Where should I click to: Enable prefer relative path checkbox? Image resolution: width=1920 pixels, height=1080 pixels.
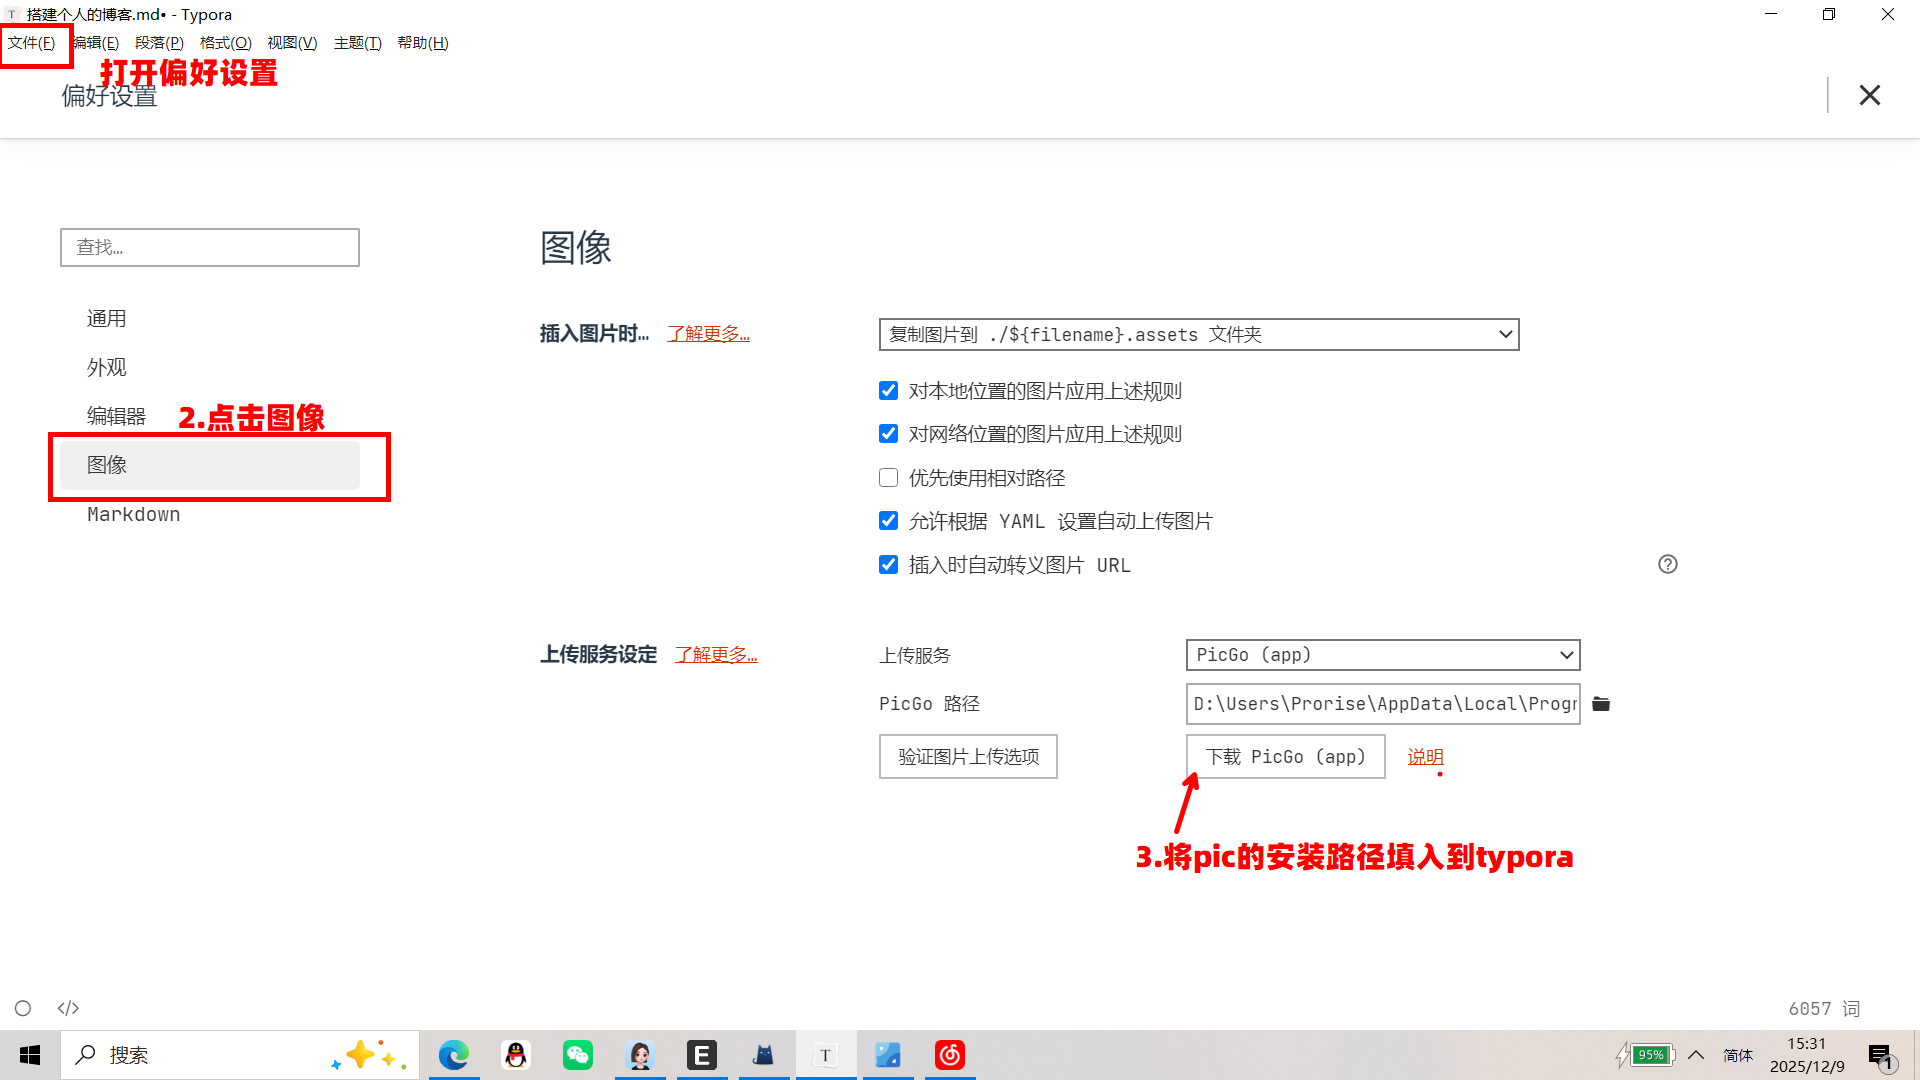click(888, 478)
